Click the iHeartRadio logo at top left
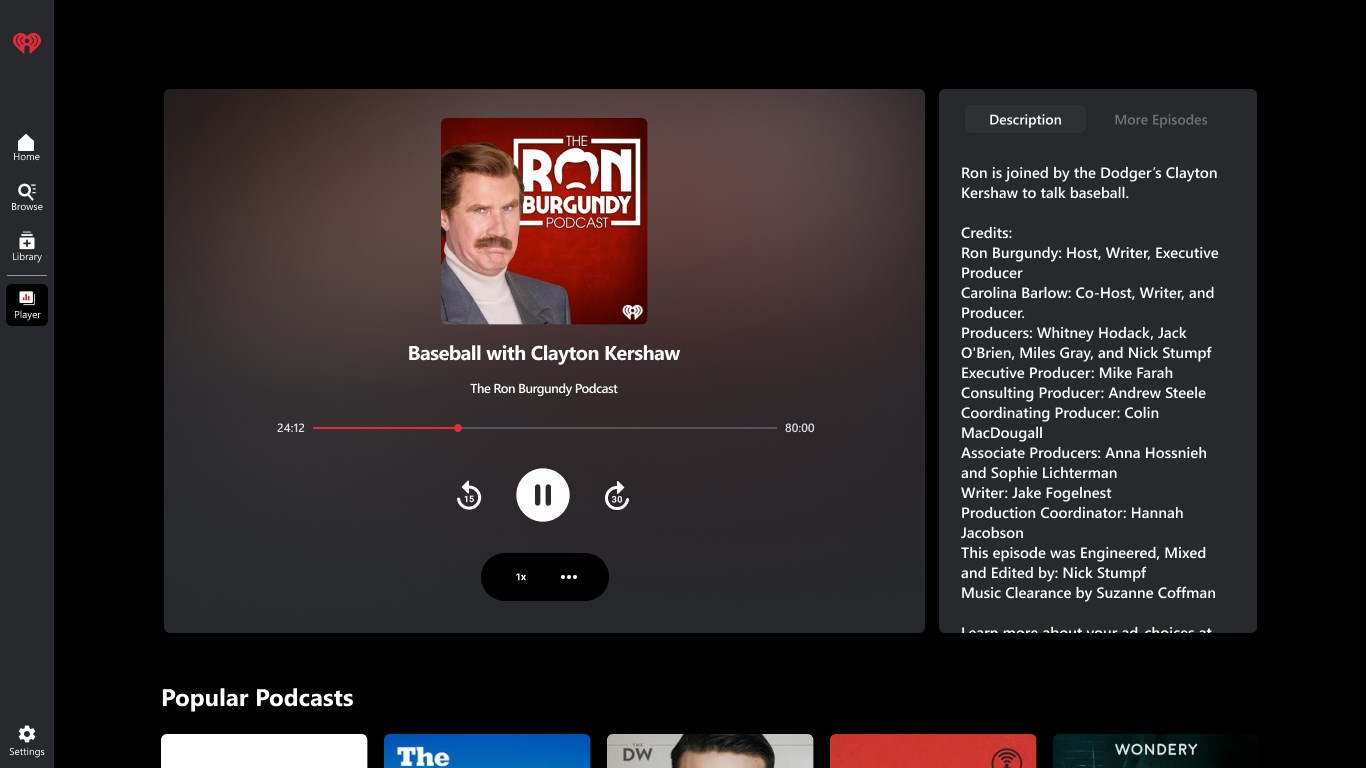The width and height of the screenshot is (1366, 768). (26, 43)
